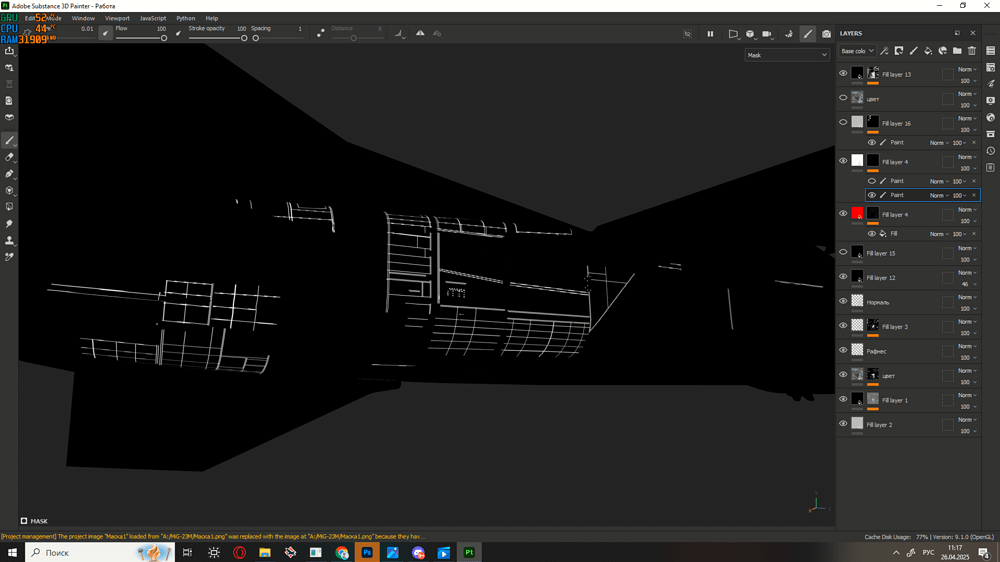Open the camera screenshot icon in viewport toolbar
Viewport: 1000px width, 562px height.
click(x=826, y=34)
